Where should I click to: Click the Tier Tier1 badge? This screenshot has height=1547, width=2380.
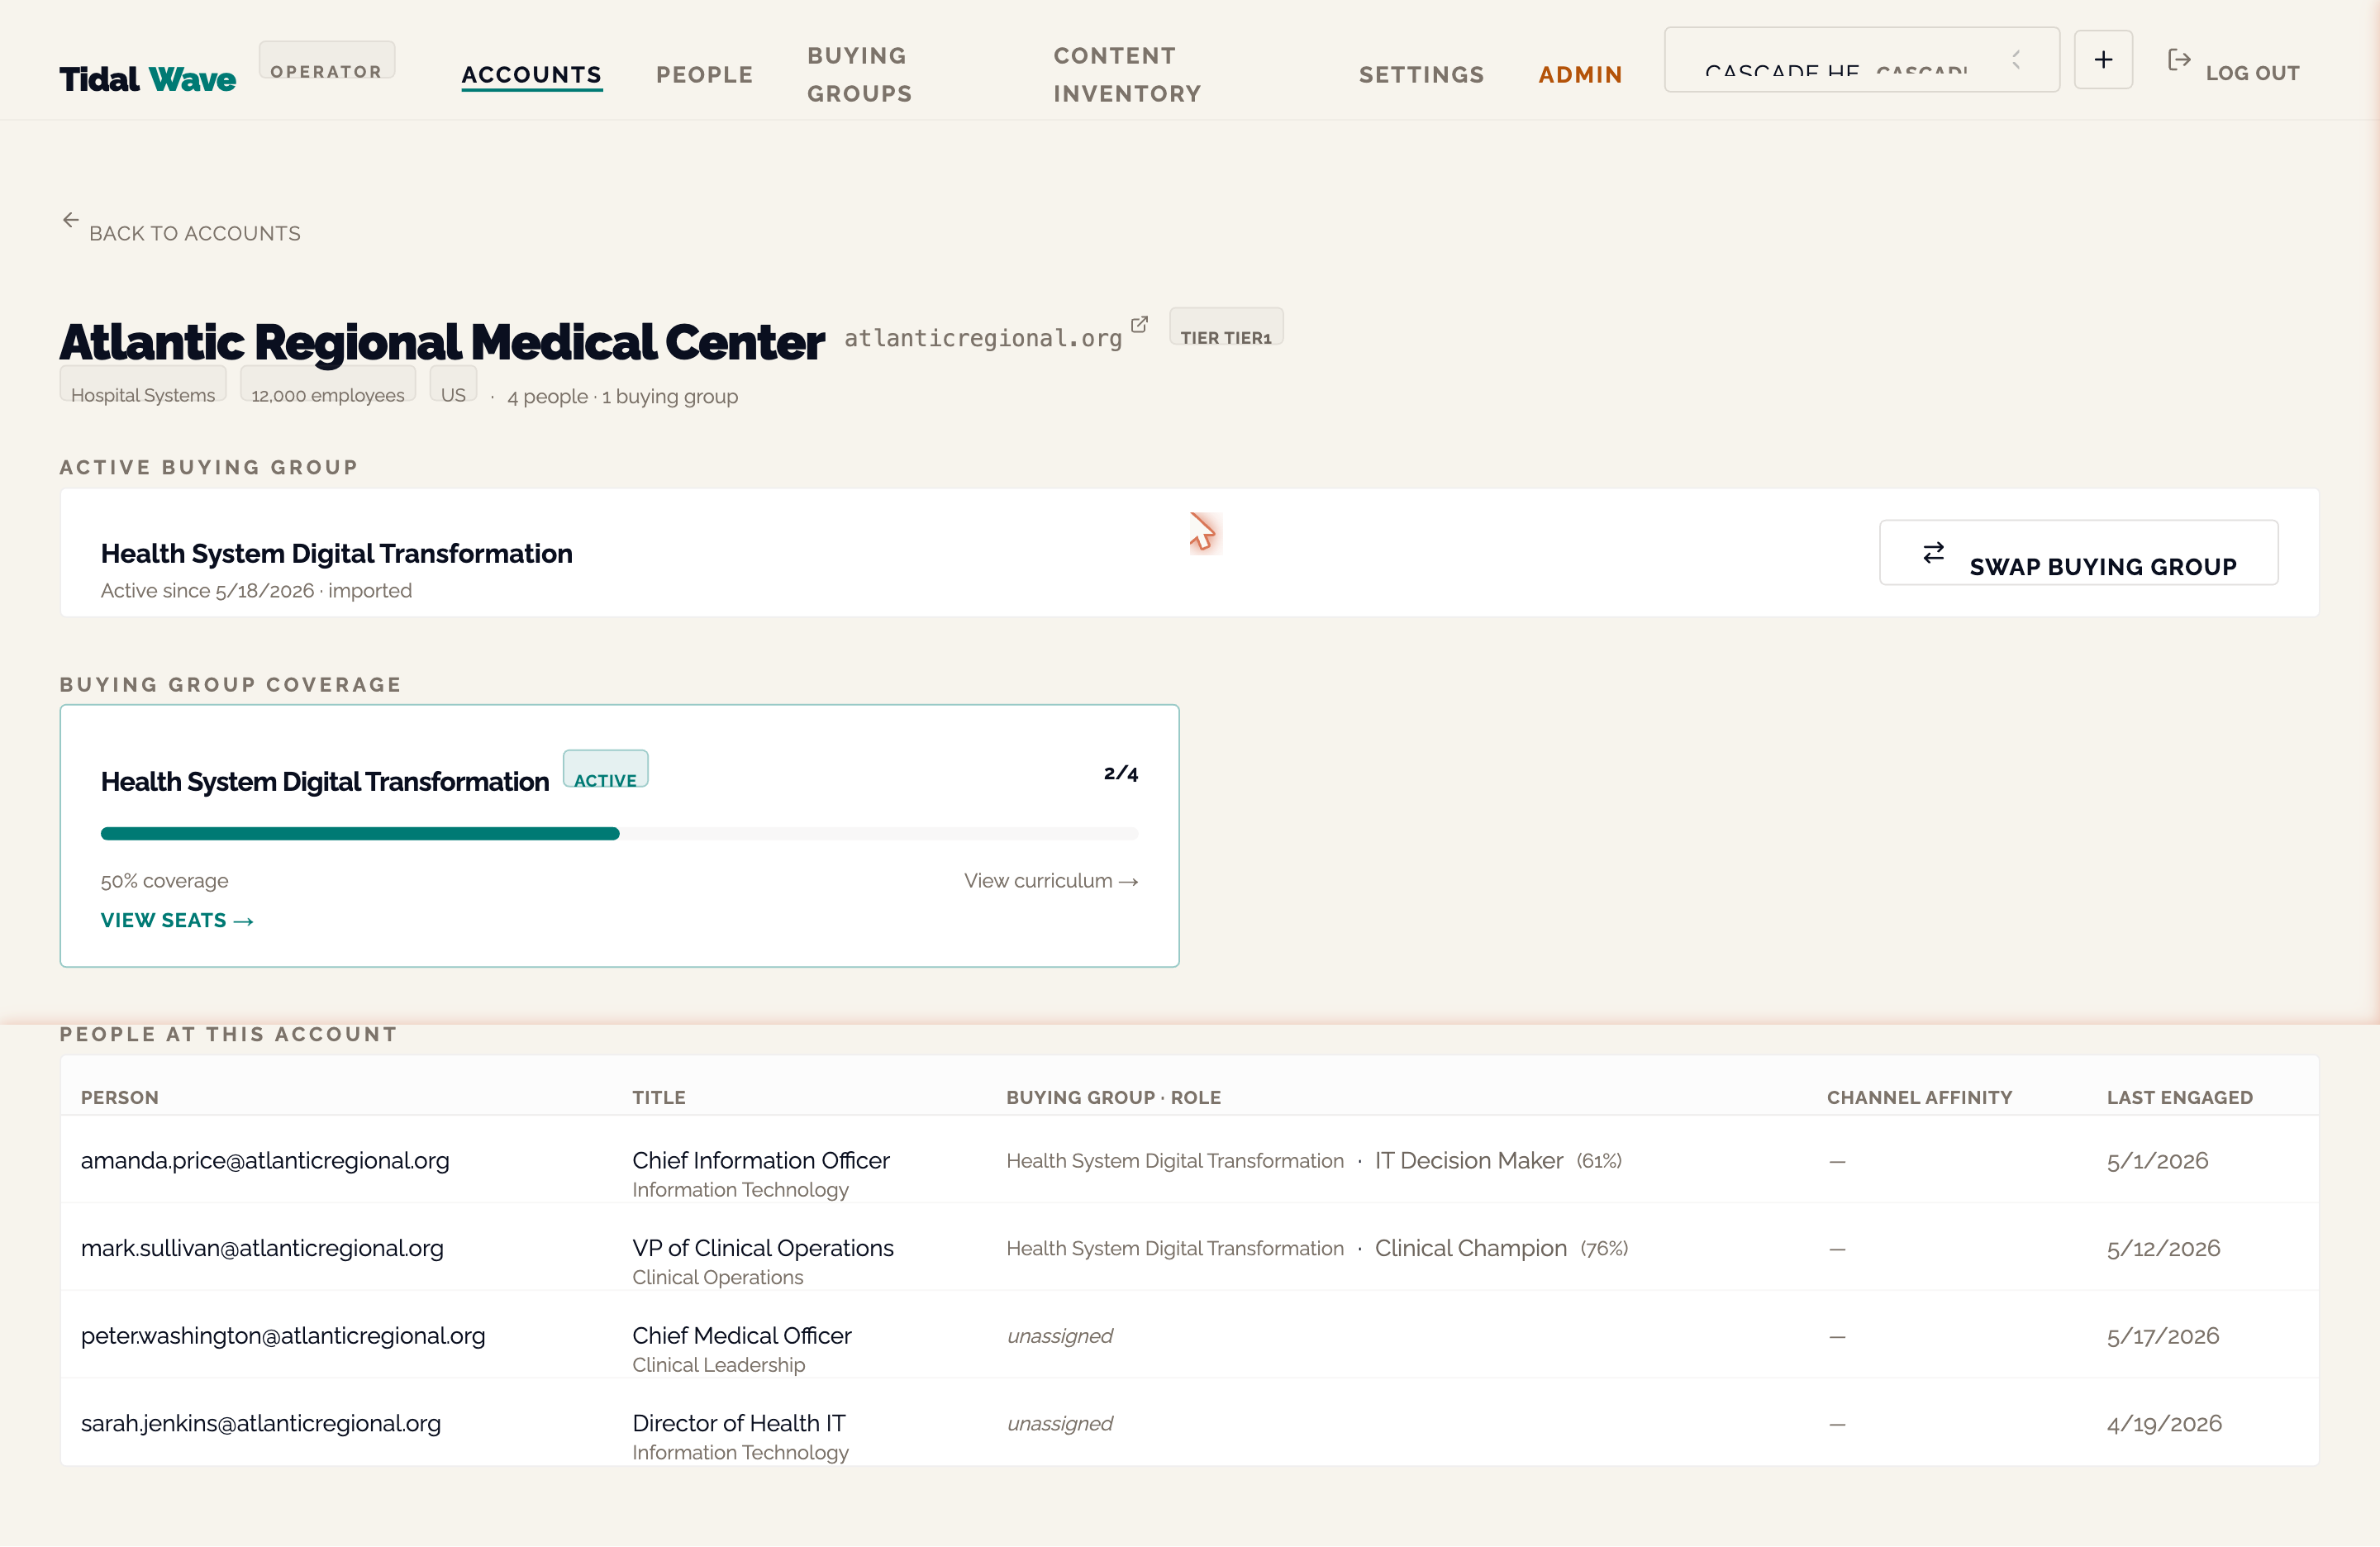point(1226,327)
